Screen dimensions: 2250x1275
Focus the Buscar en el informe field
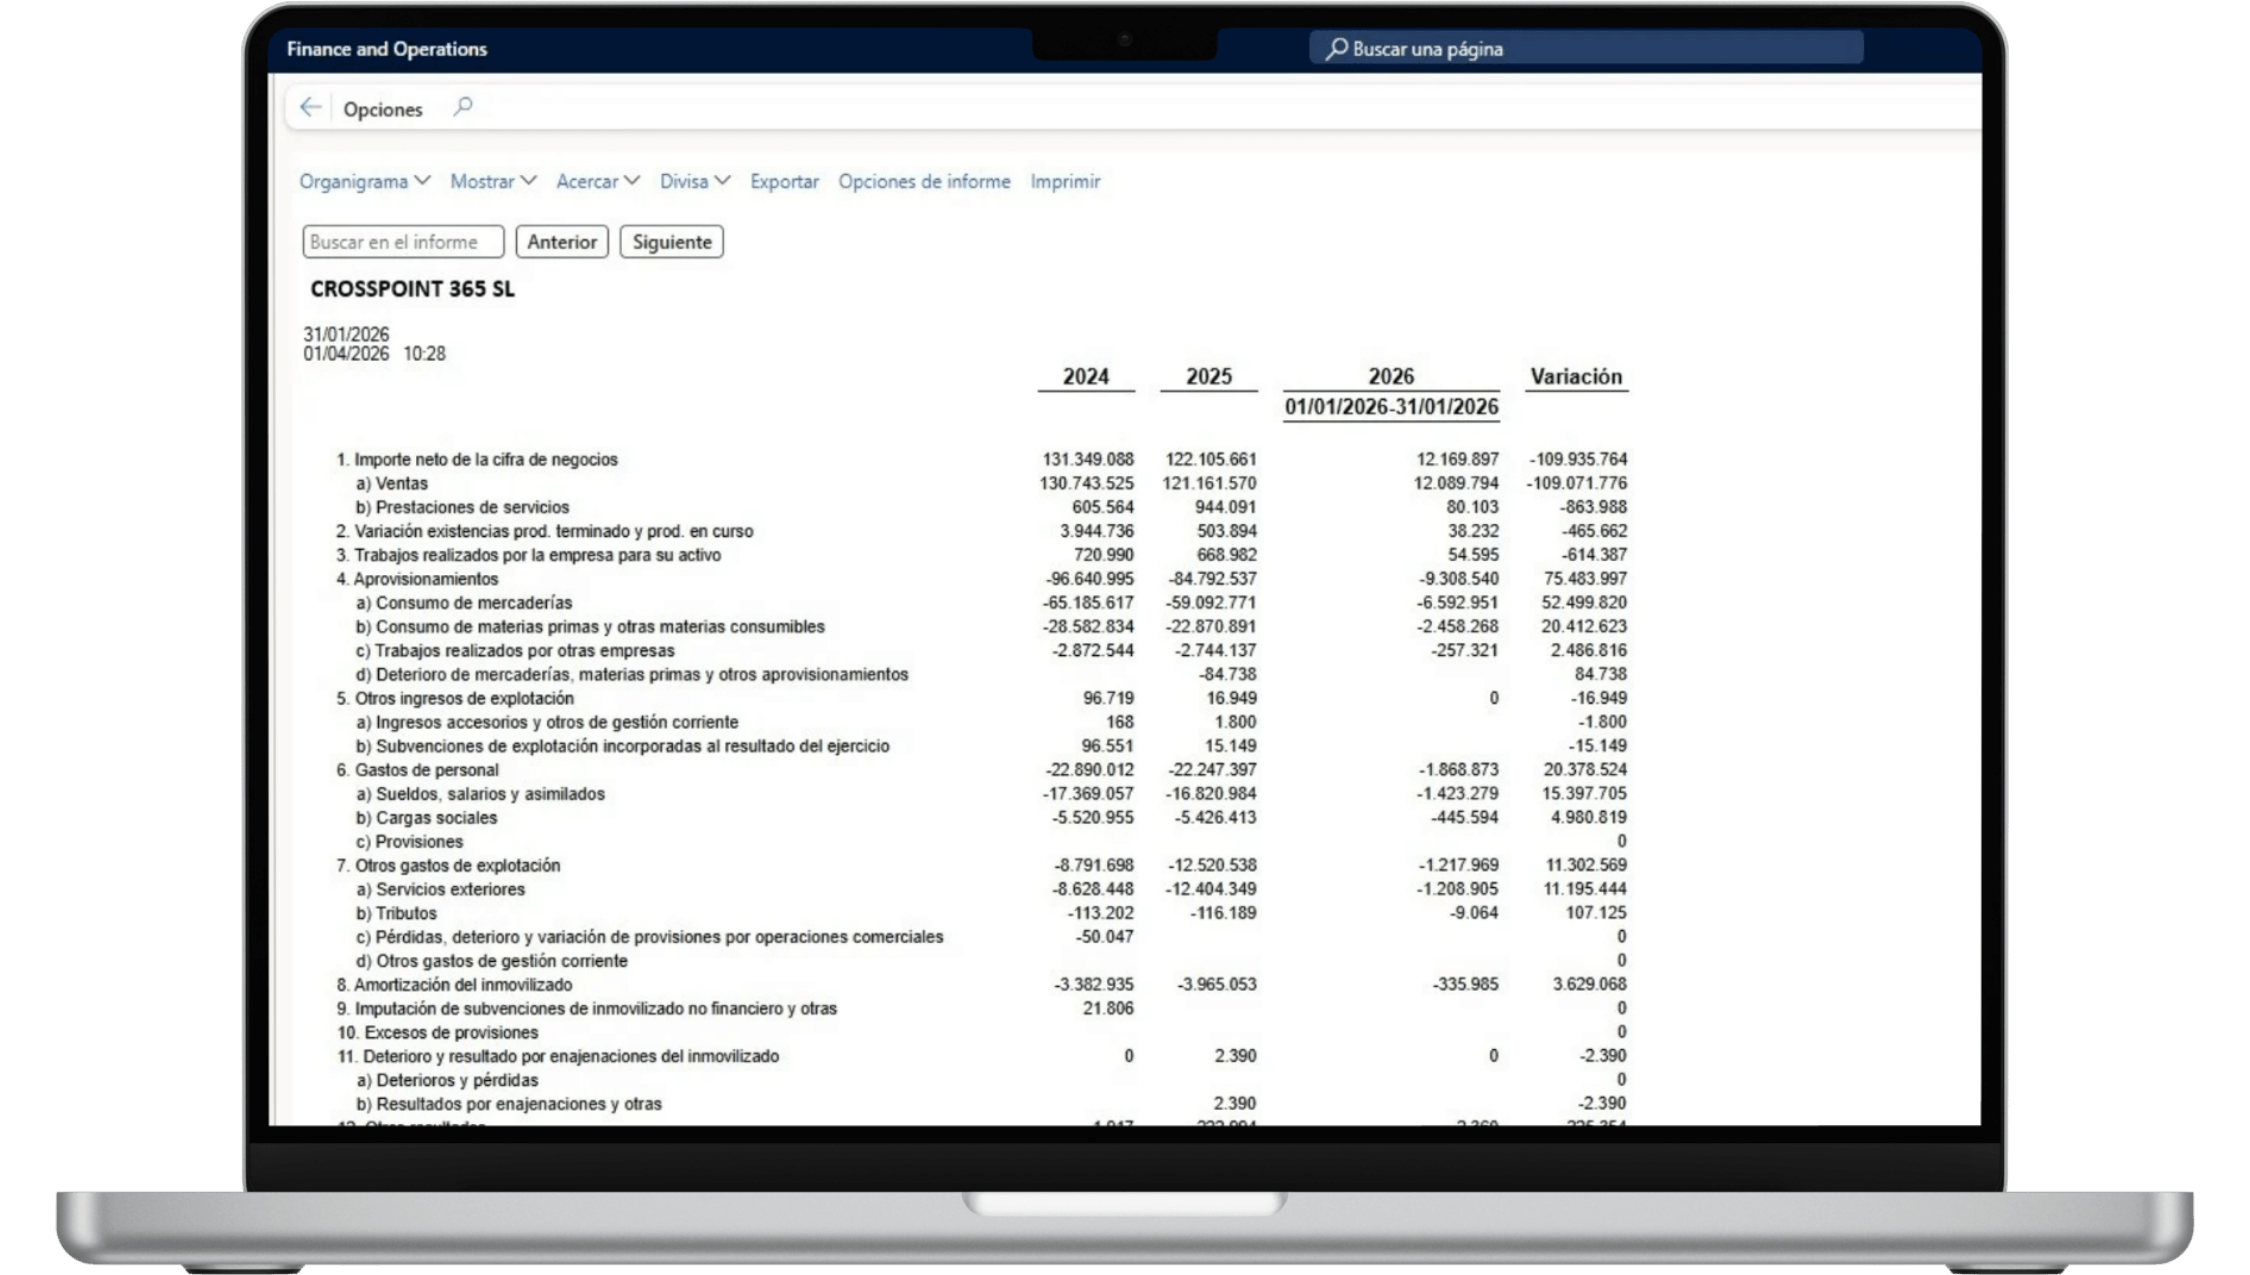click(x=403, y=242)
